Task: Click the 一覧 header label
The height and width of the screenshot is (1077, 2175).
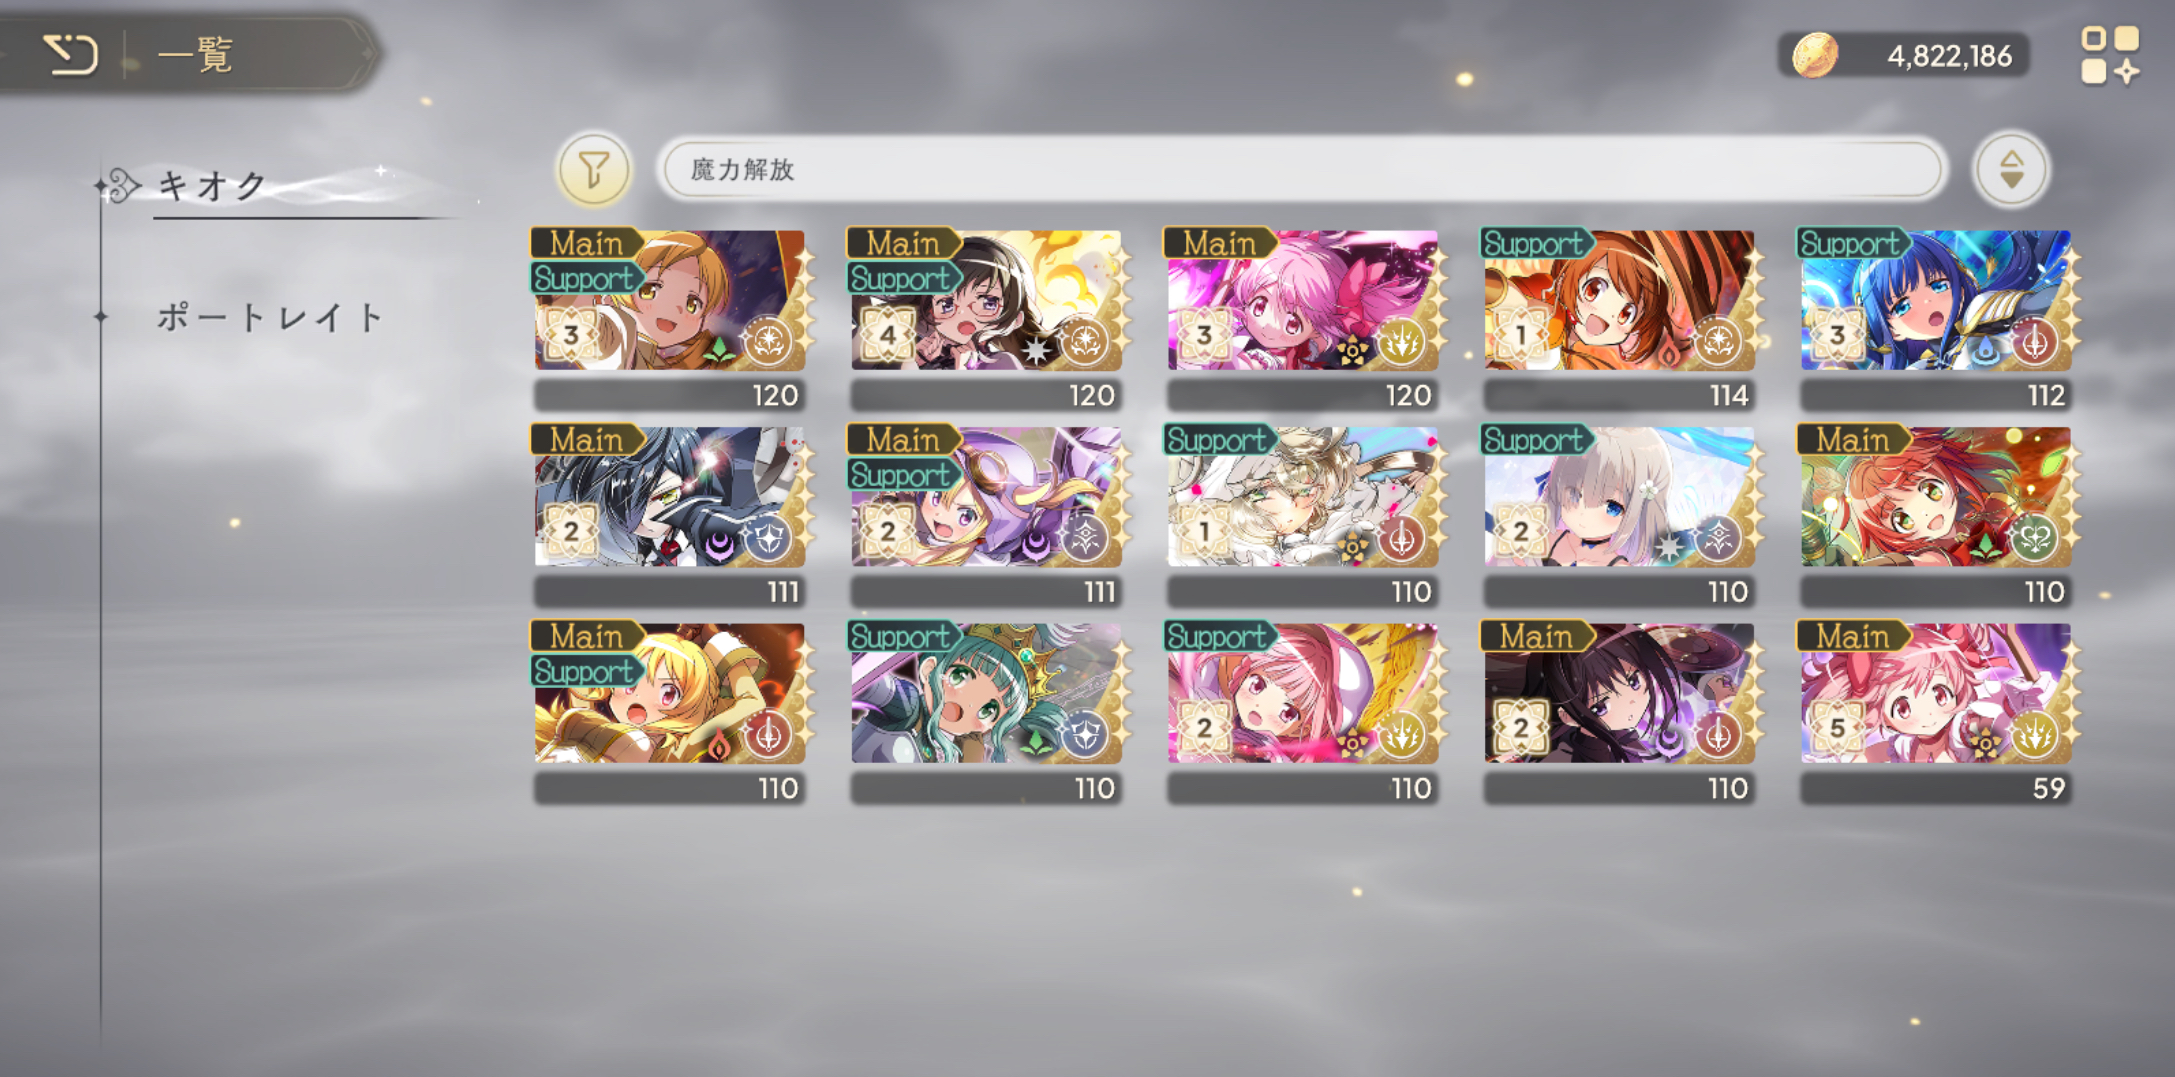Action: click(x=196, y=54)
